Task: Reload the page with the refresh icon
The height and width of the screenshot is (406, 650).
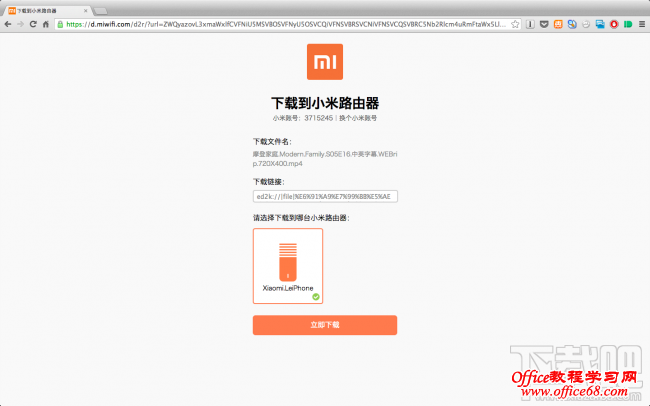Action: click(x=33, y=24)
